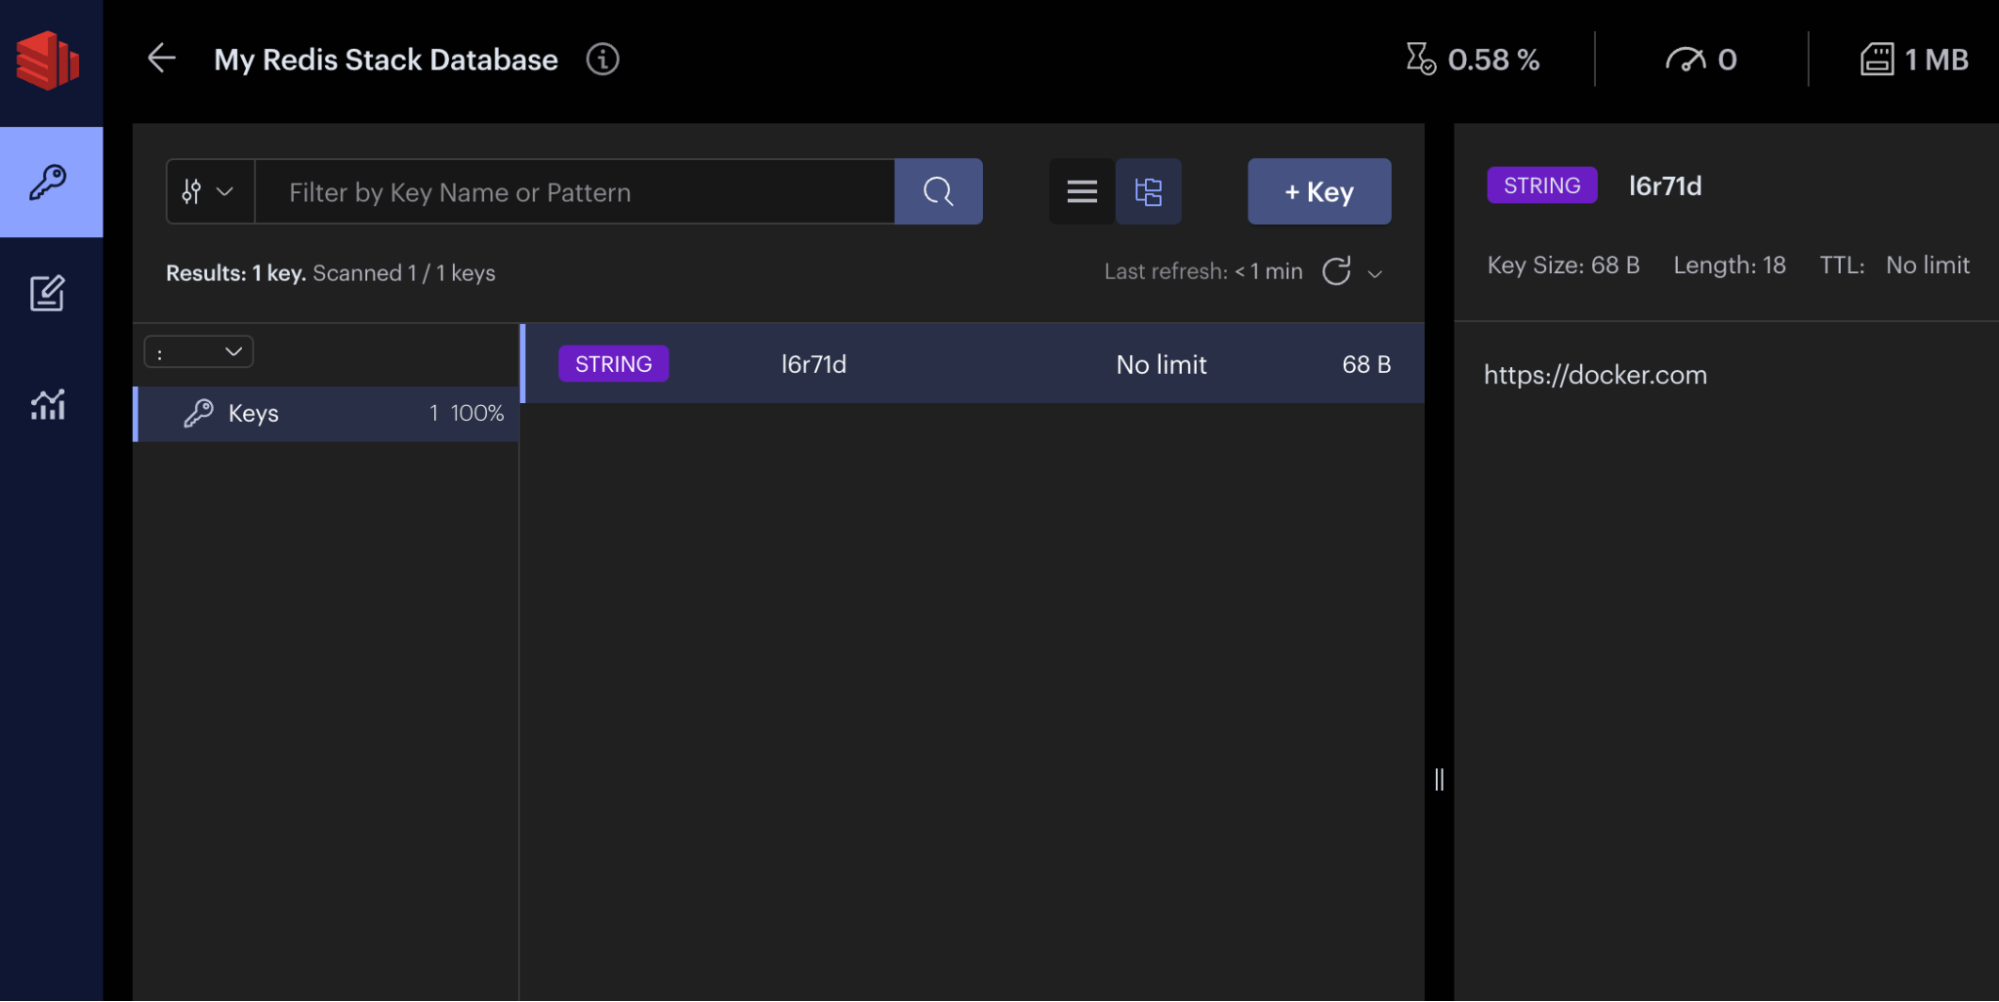
Task: Open the Browser key icon in sidebar
Action: coord(48,182)
